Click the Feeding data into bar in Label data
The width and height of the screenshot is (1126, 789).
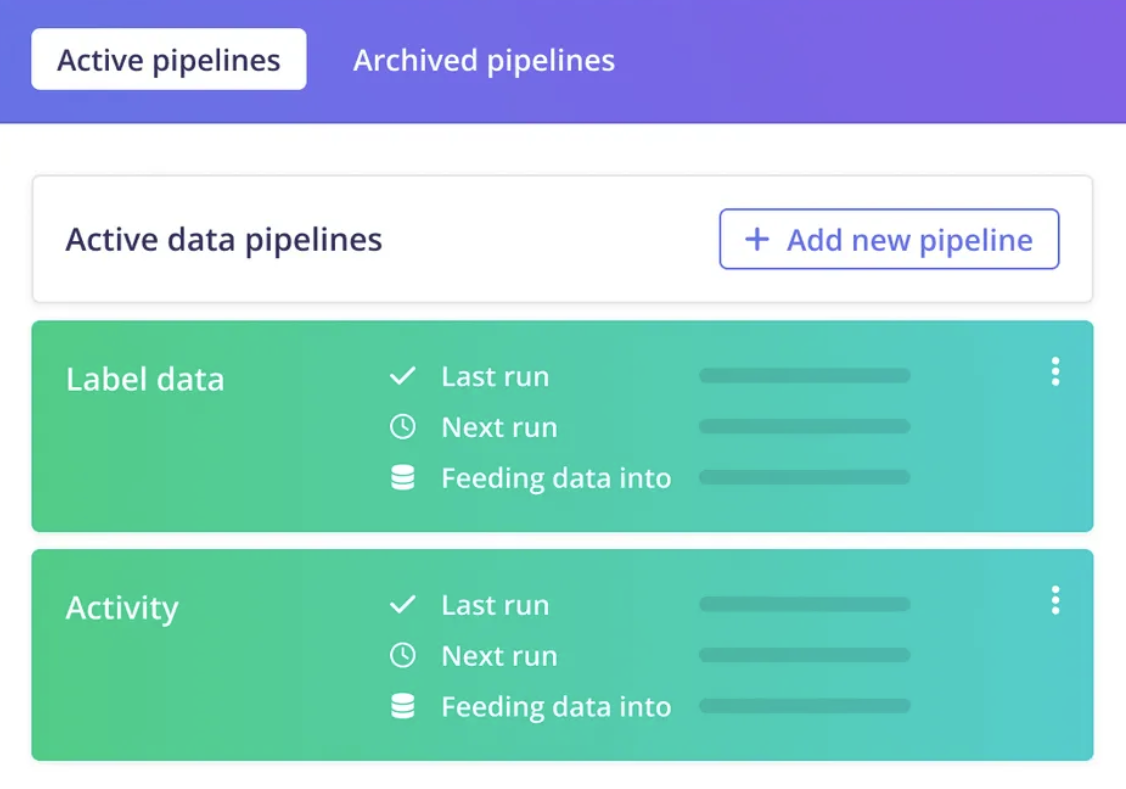(805, 477)
